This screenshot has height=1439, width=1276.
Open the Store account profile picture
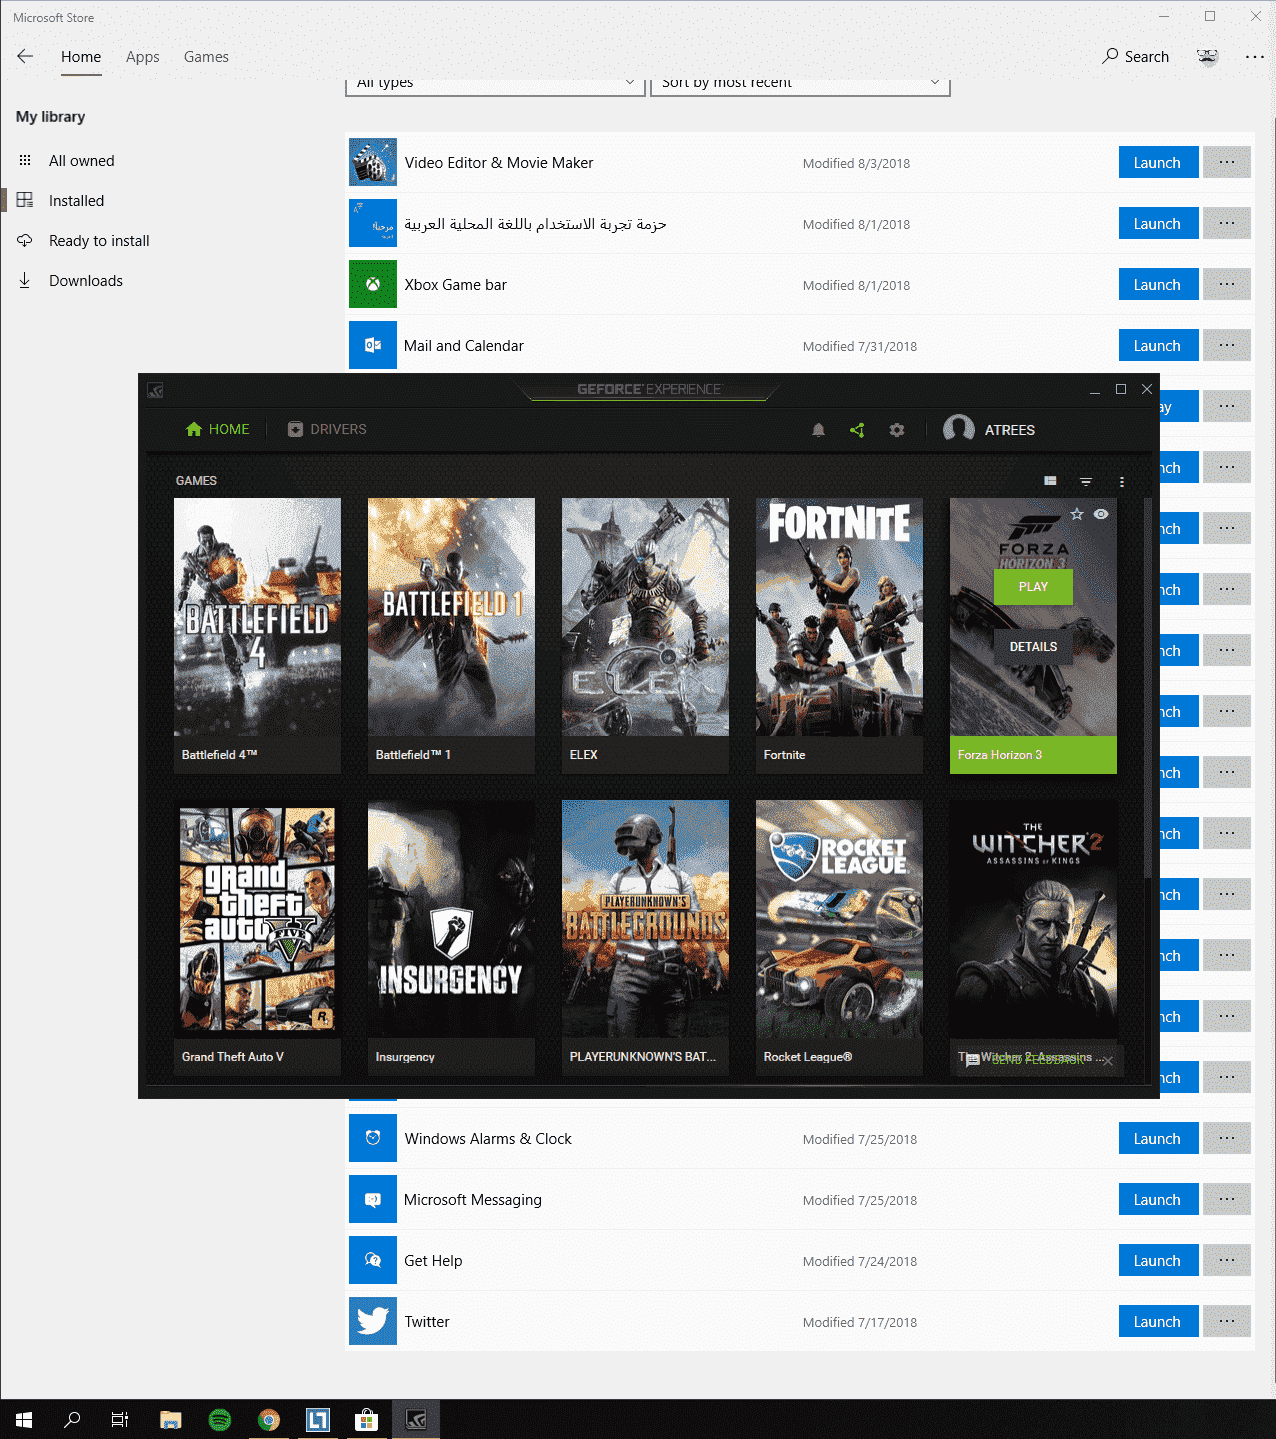pos(1208,57)
